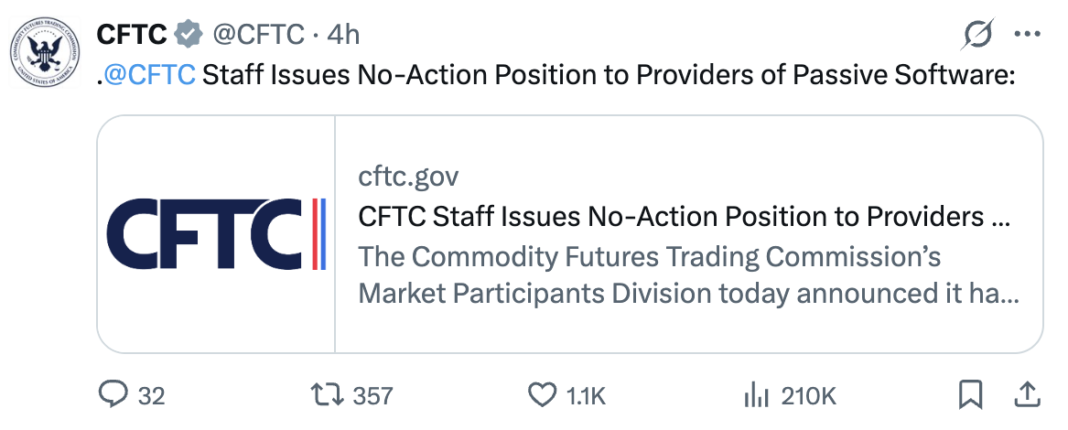Click the Grok explain post icon

click(977, 34)
